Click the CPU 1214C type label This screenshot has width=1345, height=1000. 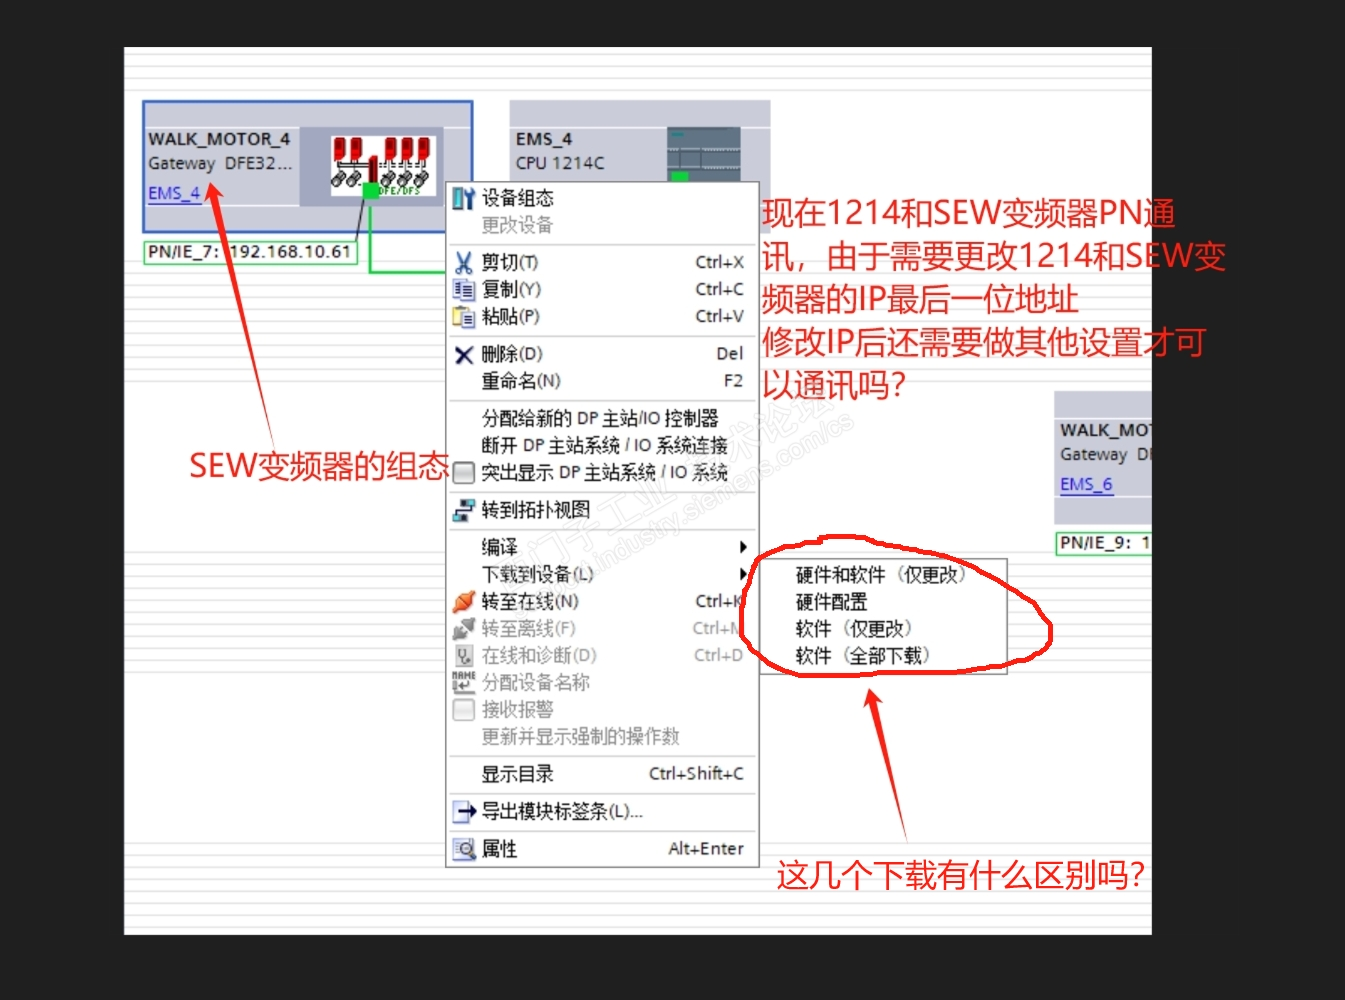(x=560, y=163)
